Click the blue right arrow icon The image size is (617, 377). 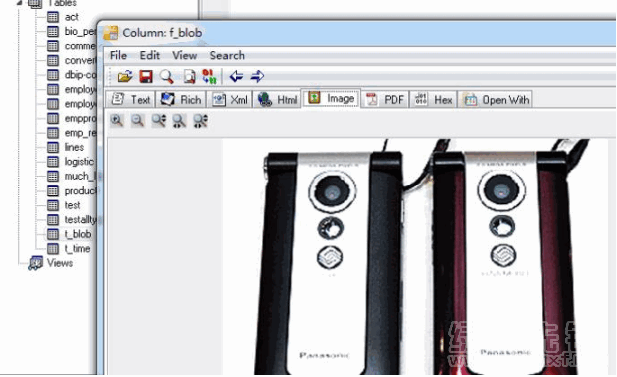click(x=257, y=76)
